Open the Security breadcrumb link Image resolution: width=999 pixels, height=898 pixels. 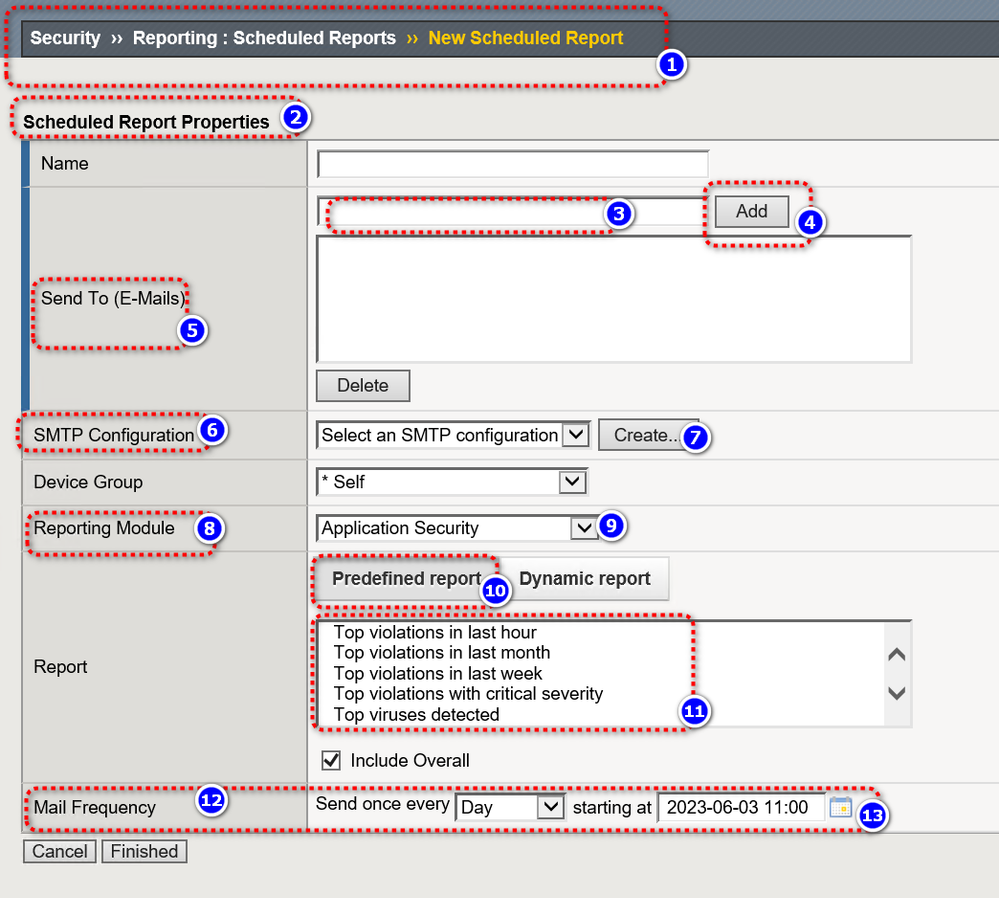65,38
